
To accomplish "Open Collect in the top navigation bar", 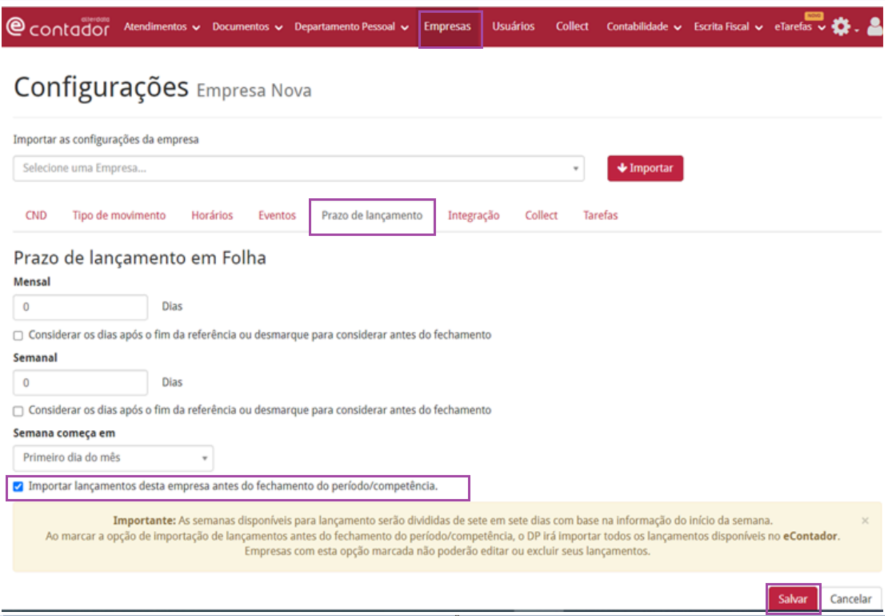I will click(572, 27).
